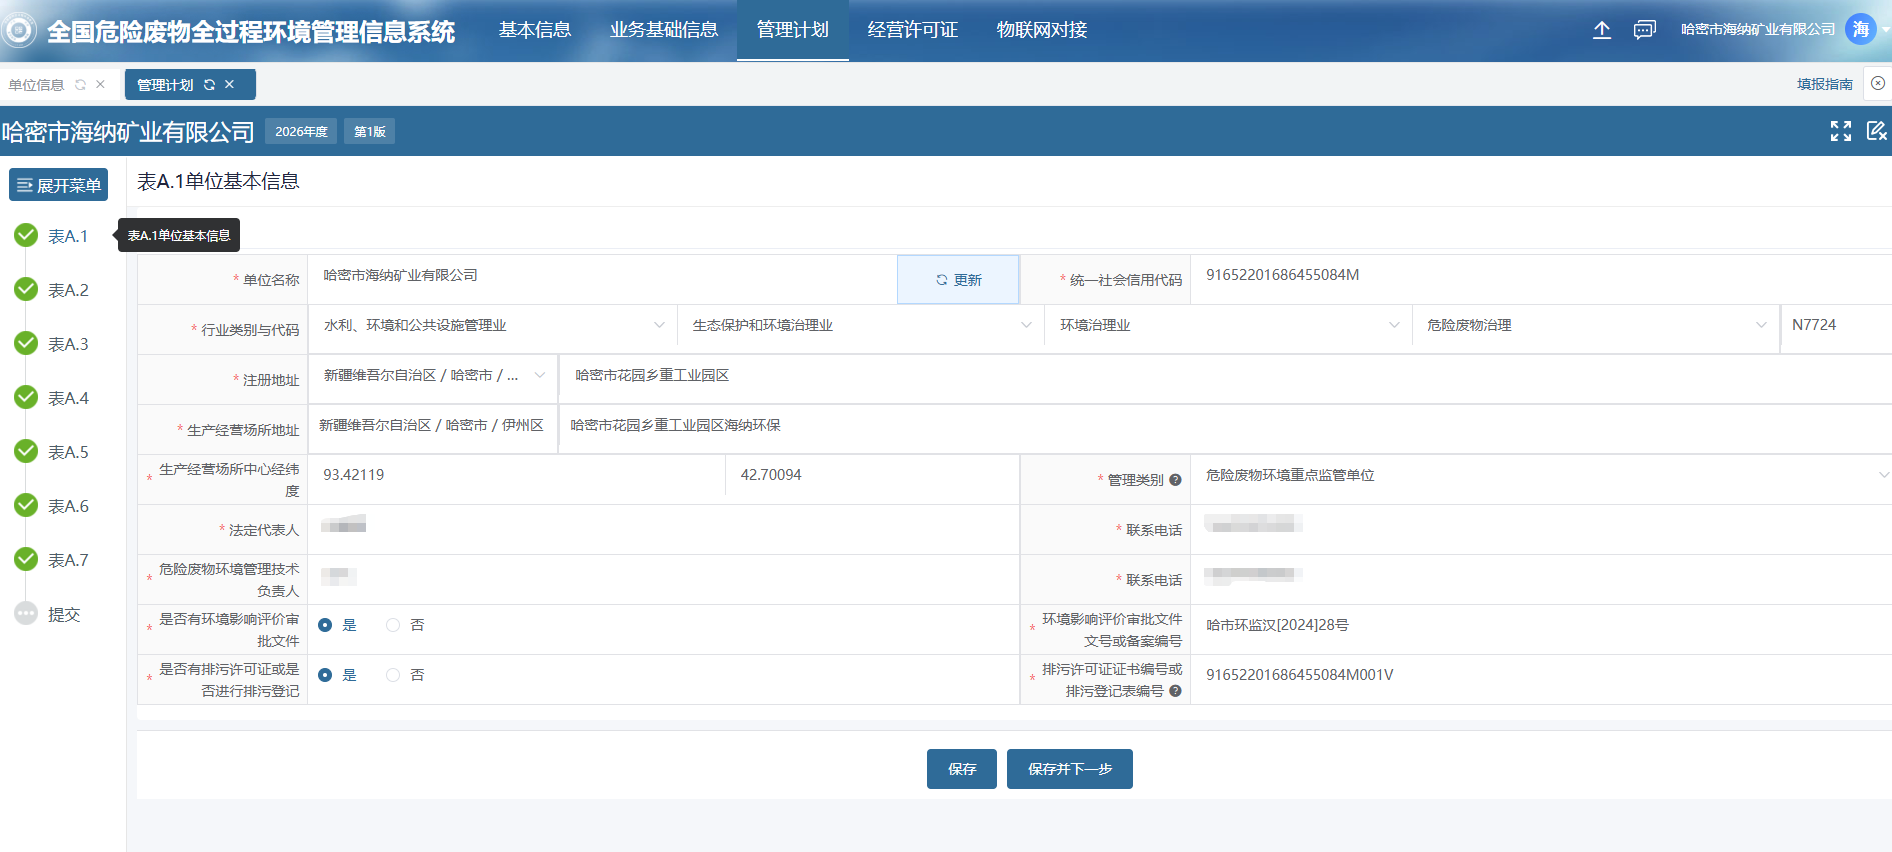
Task: Close the 管理计划 tab
Action: coord(230,85)
